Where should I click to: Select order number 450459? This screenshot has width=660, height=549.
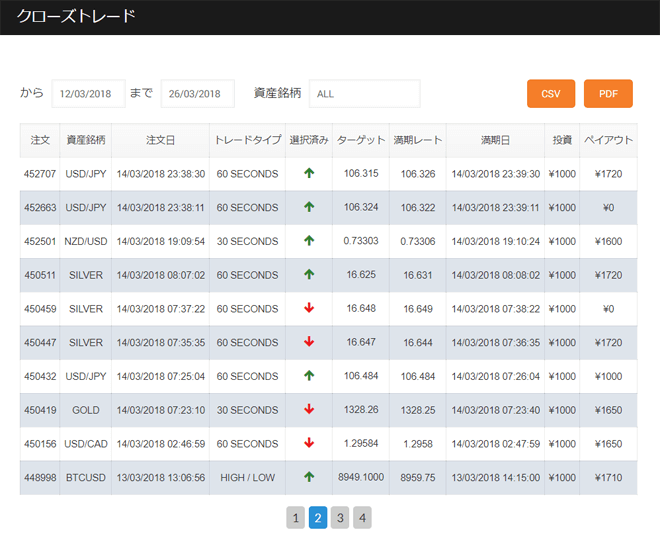(40, 309)
